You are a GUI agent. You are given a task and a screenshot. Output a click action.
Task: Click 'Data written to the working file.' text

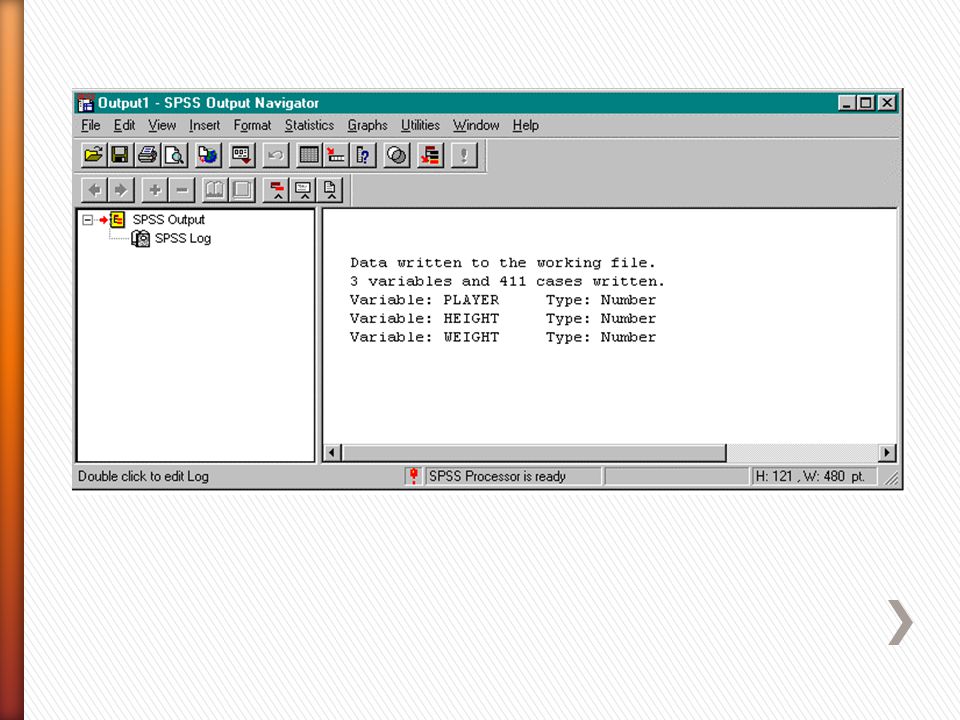point(503,263)
